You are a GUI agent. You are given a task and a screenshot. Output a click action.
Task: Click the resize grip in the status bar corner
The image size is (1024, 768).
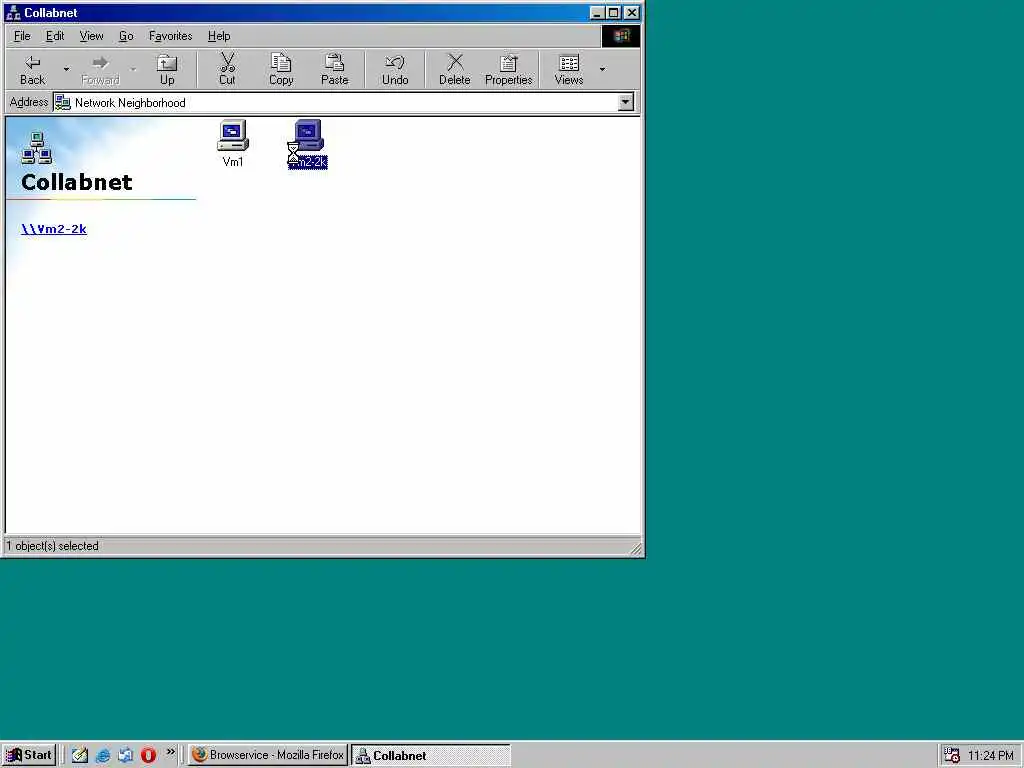pos(636,549)
